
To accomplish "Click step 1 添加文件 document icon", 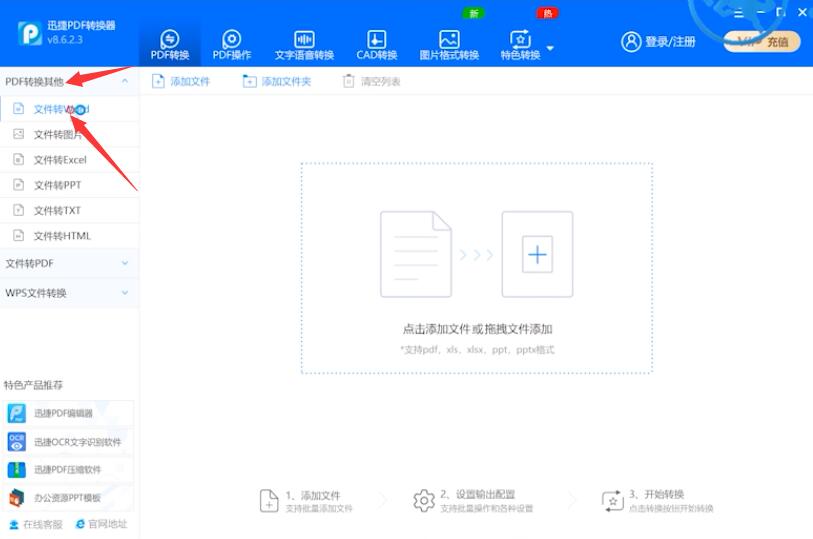I will (269, 501).
